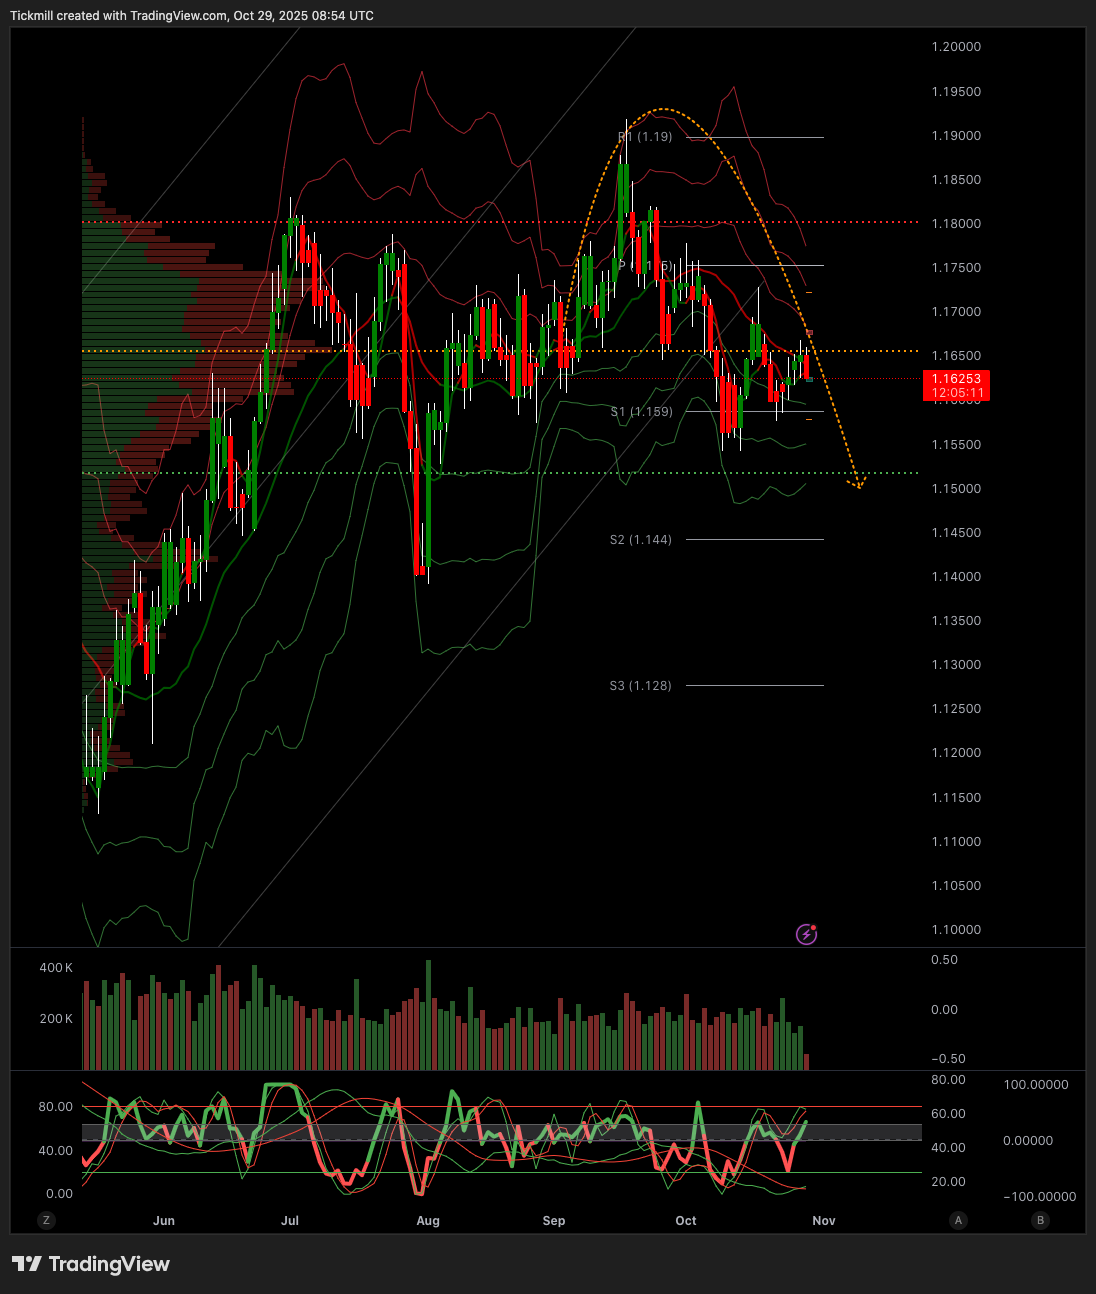This screenshot has height=1294, width=1096.
Task: Select the Jun label on the time axis
Action: pyautogui.click(x=164, y=1221)
